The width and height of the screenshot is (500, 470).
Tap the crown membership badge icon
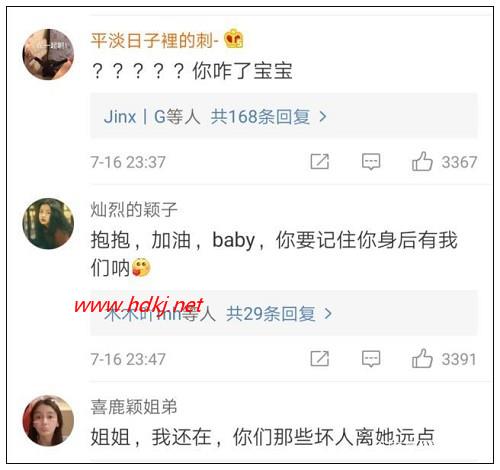234,39
